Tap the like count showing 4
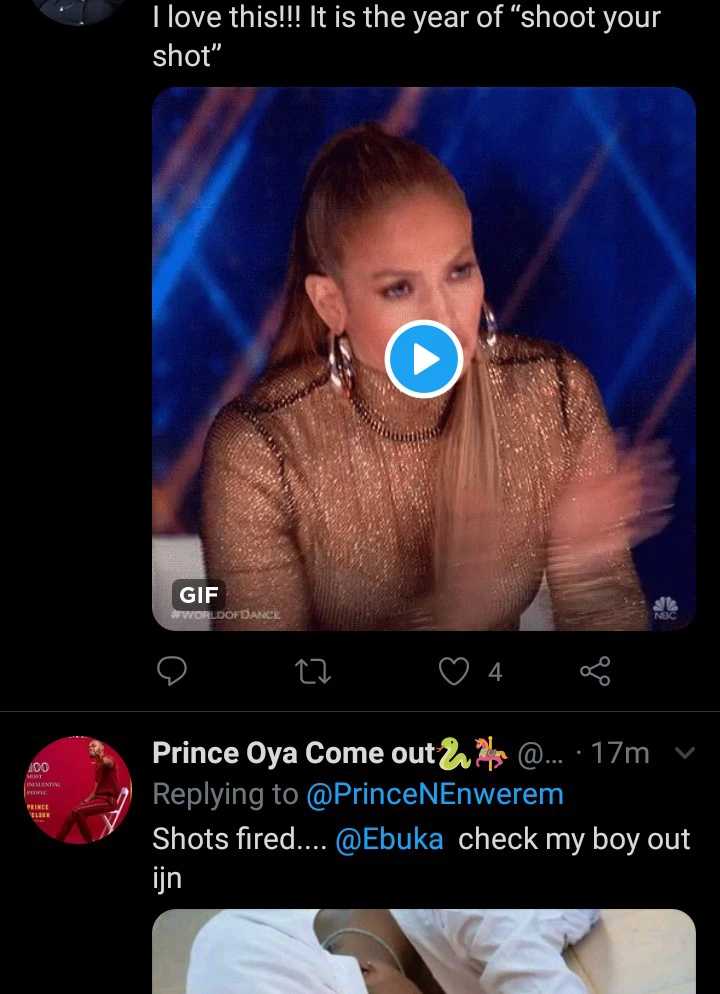 point(495,672)
